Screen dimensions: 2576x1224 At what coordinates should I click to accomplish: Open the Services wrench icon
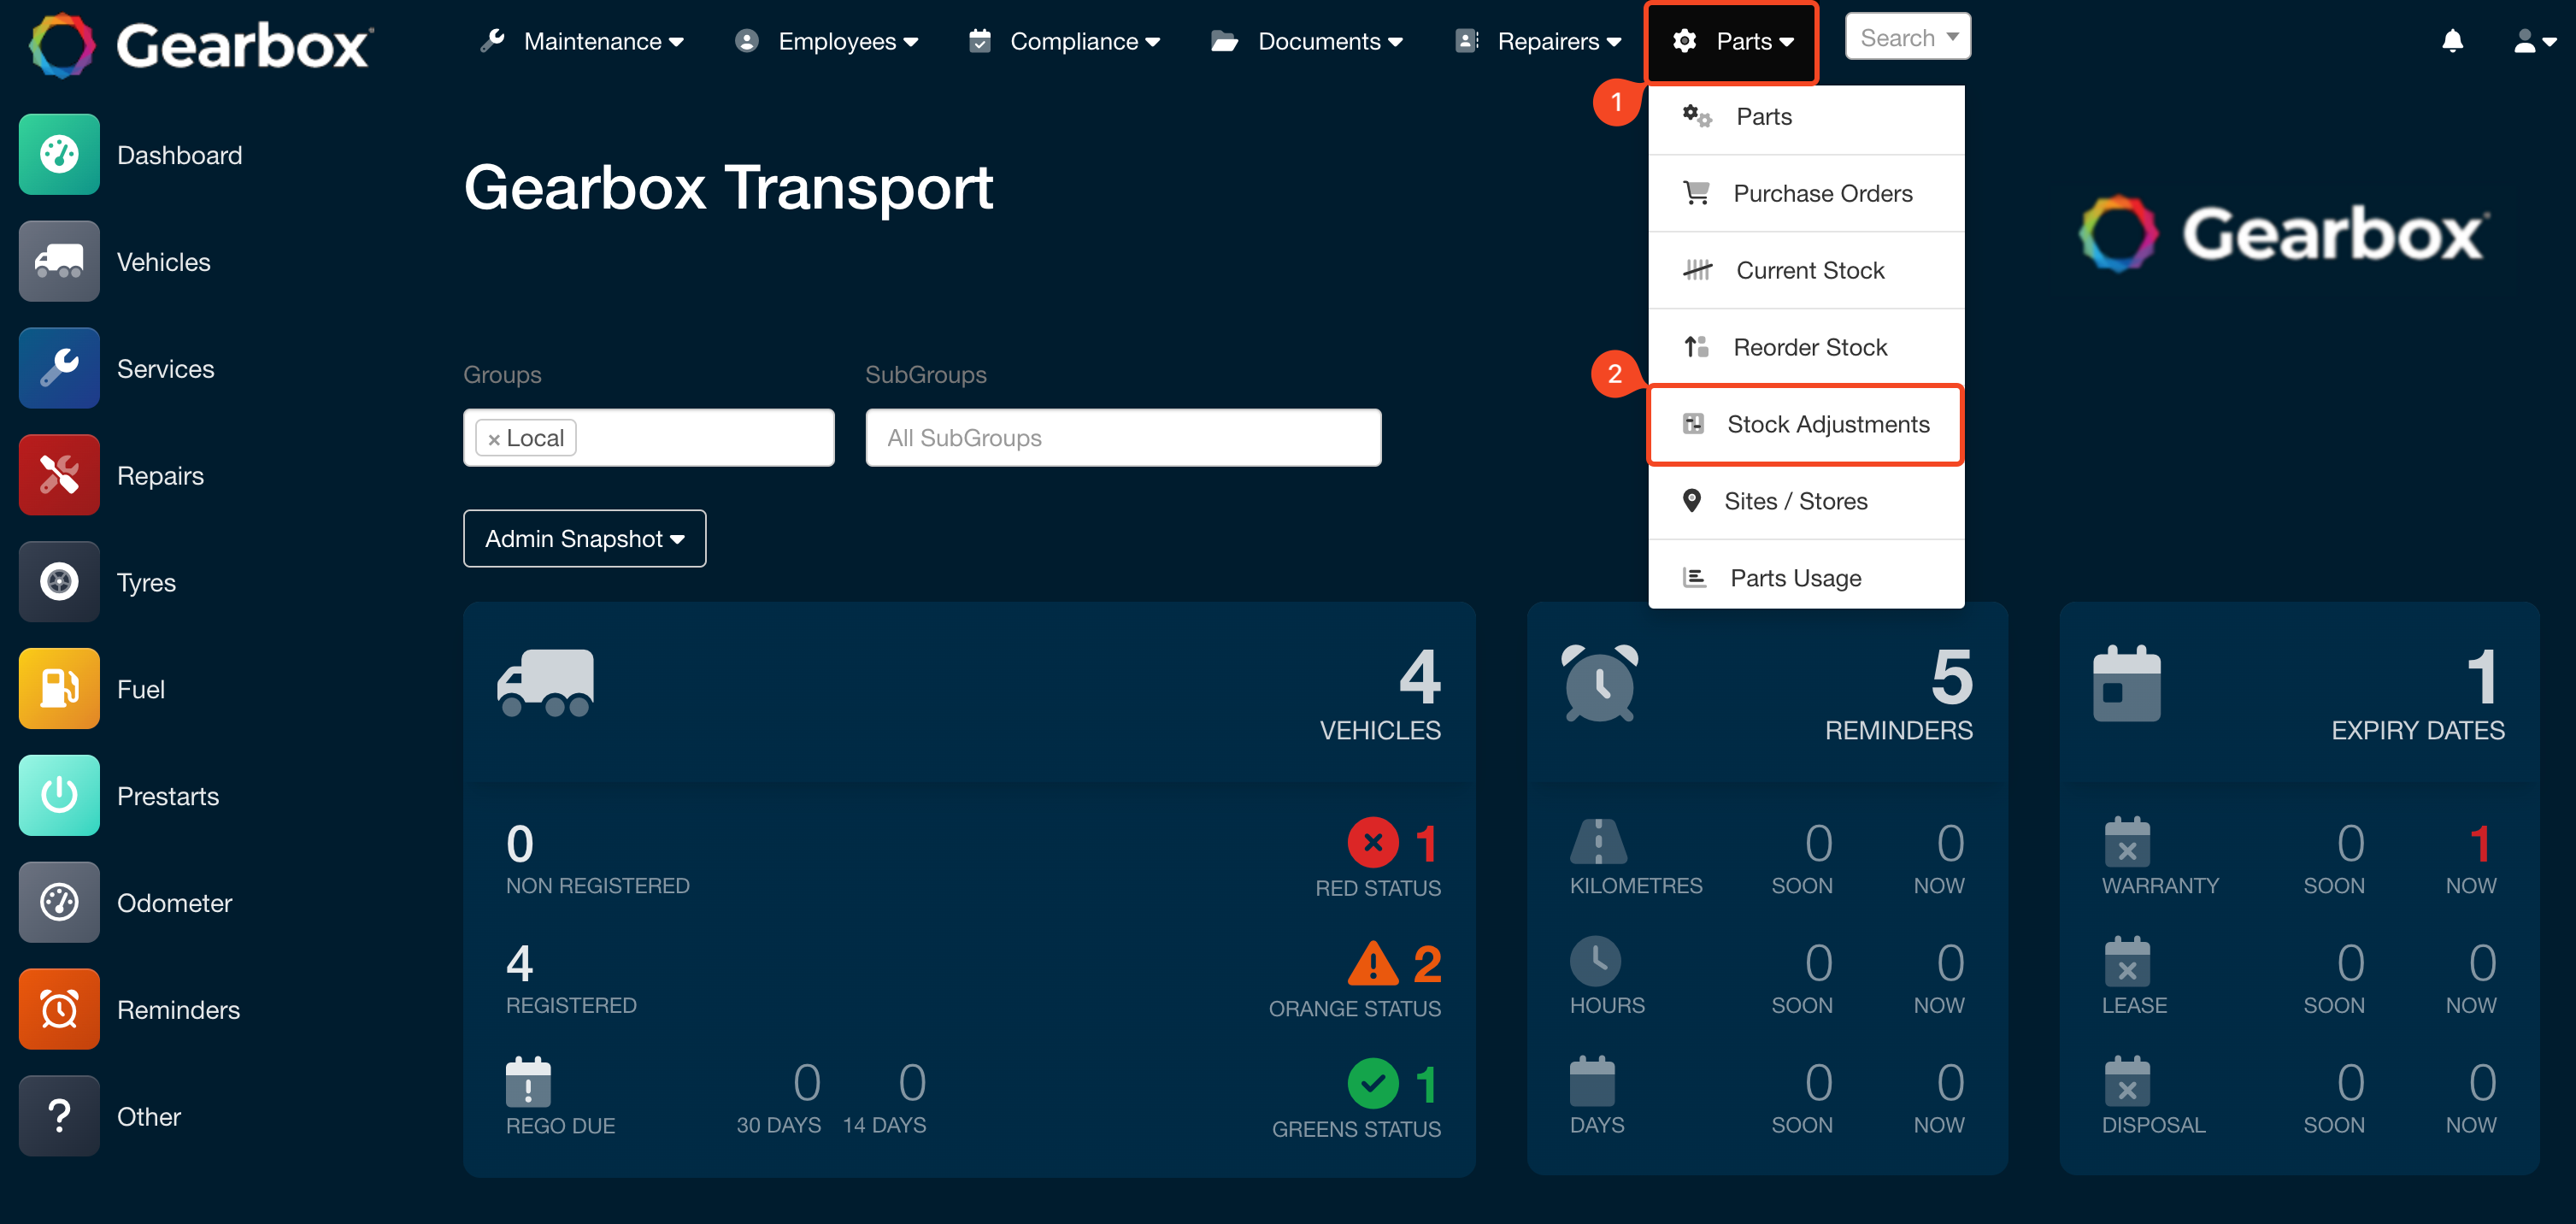(x=59, y=368)
